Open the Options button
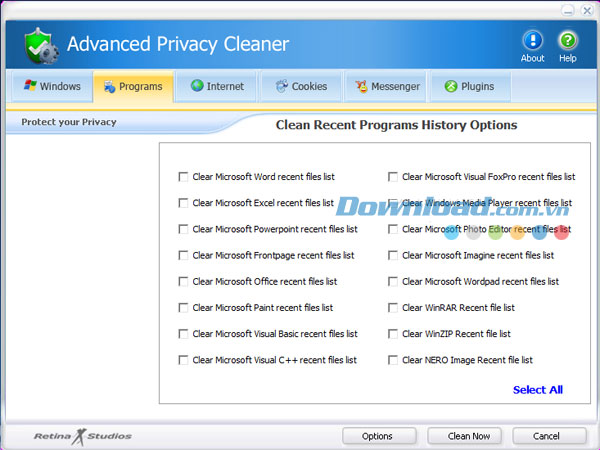Viewport: 600px width, 450px height. click(x=379, y=436)
